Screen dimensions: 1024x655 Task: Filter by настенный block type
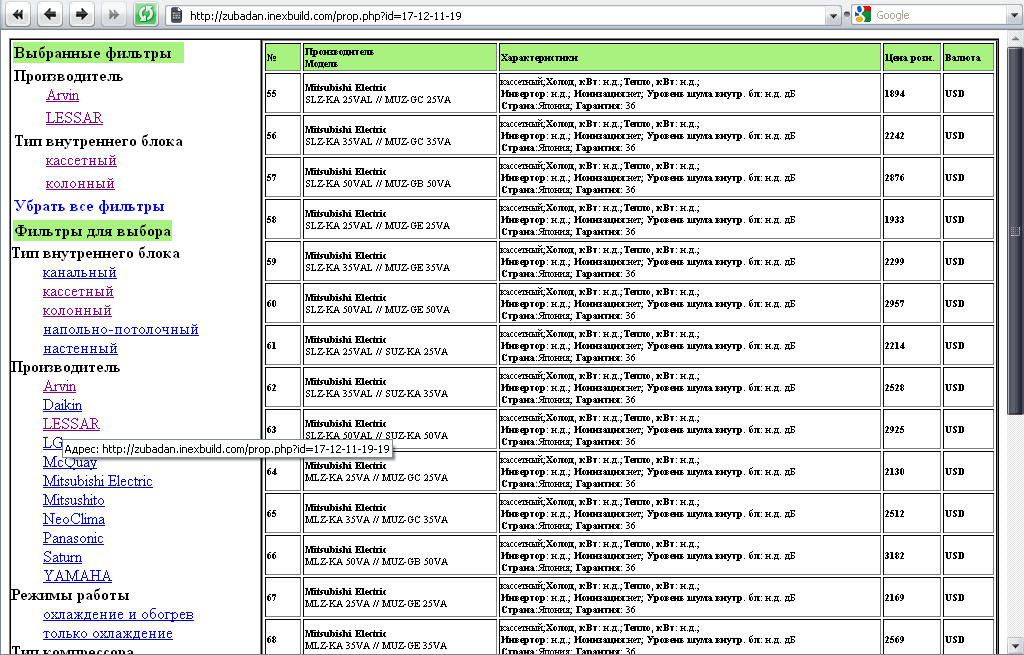coord(80,349)
